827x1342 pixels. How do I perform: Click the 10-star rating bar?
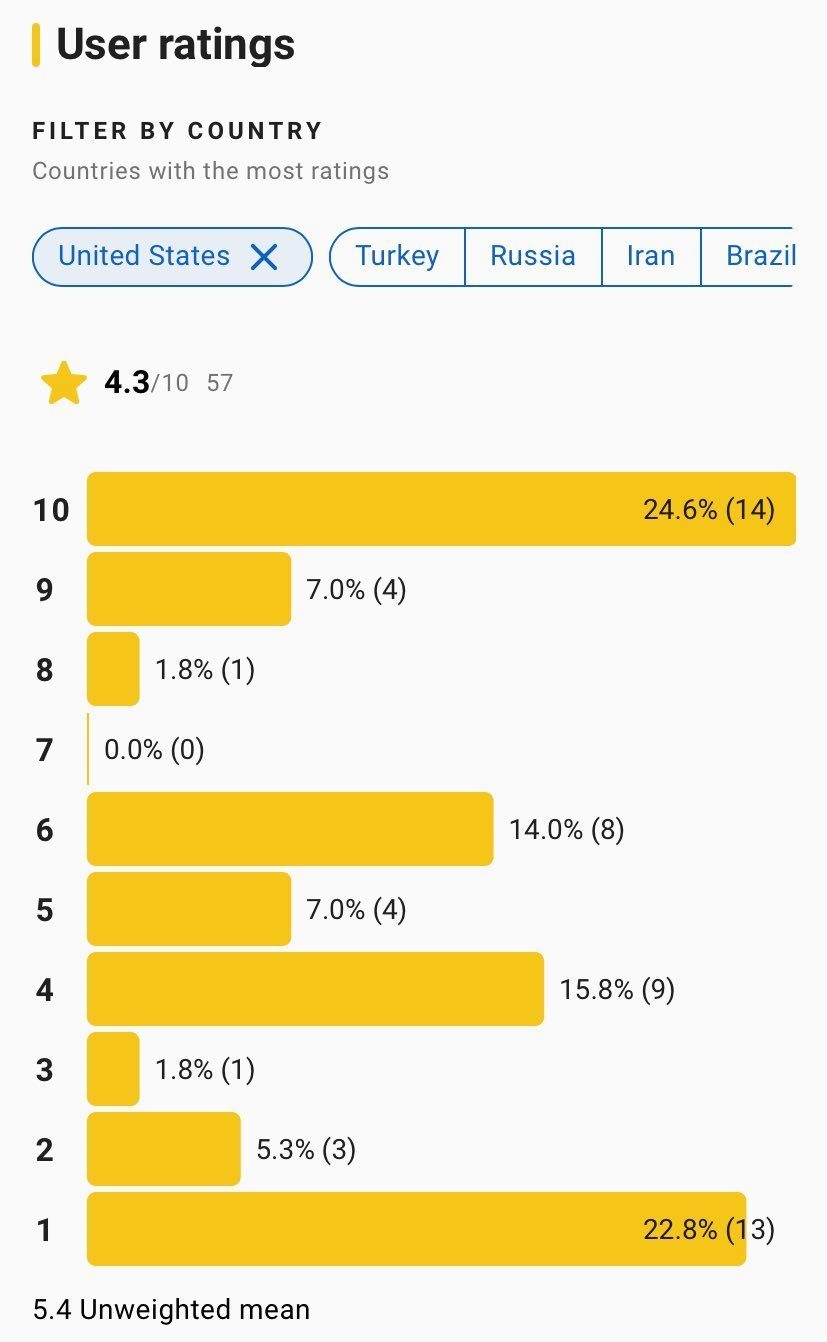441,509
